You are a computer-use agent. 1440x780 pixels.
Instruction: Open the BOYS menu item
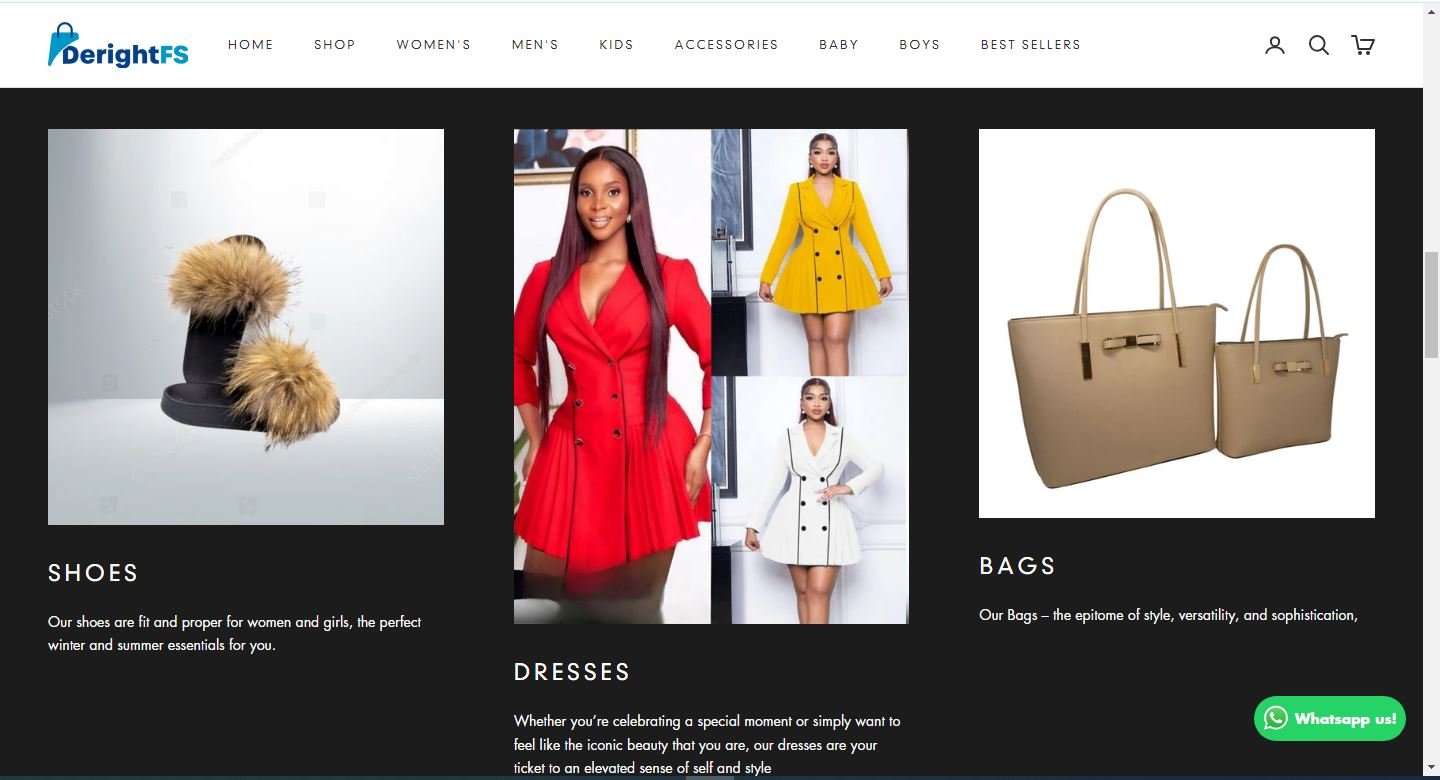tap(920, 45)
